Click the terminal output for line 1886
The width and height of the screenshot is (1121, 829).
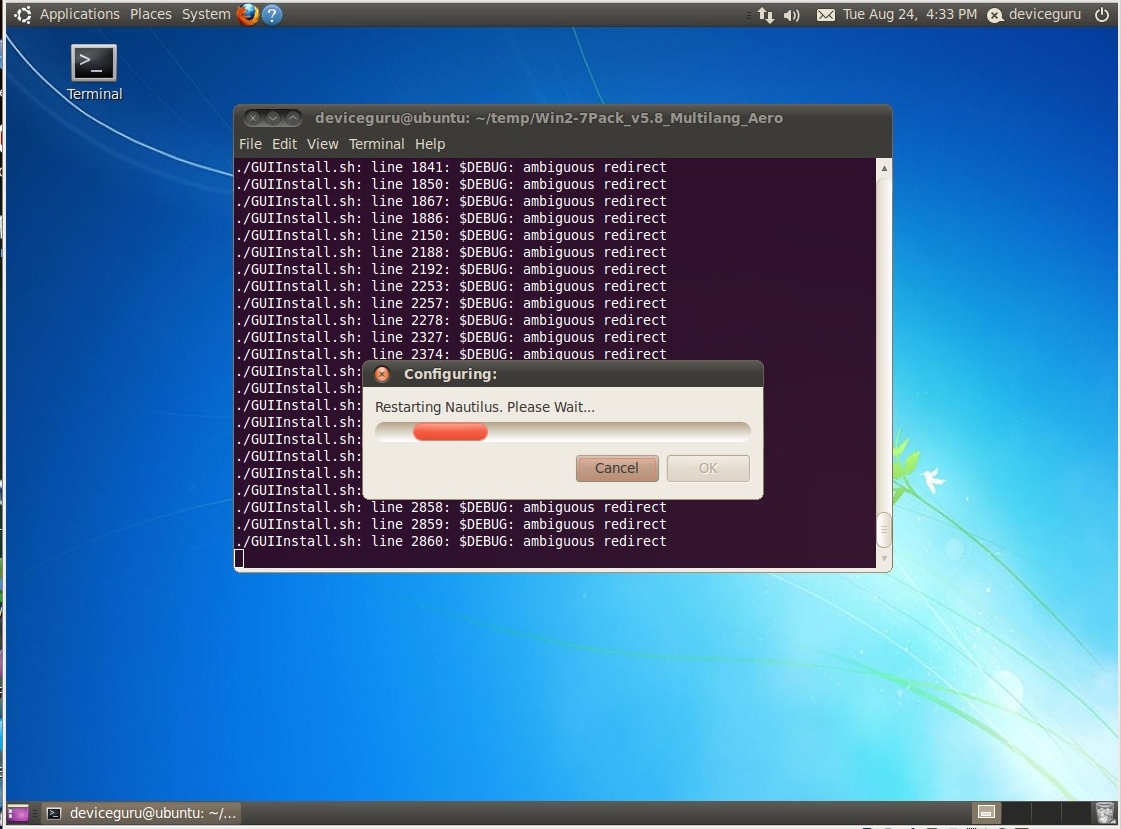pos(451,219)
